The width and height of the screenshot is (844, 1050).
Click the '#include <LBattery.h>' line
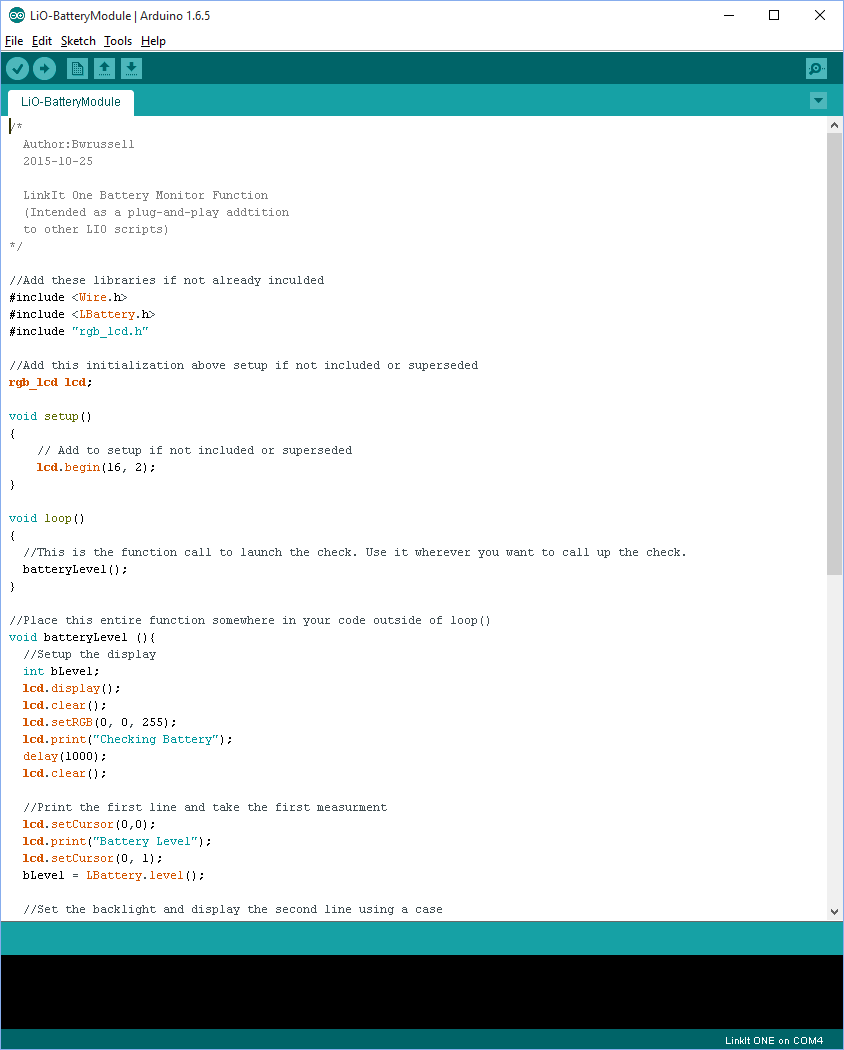click(82, 314)
